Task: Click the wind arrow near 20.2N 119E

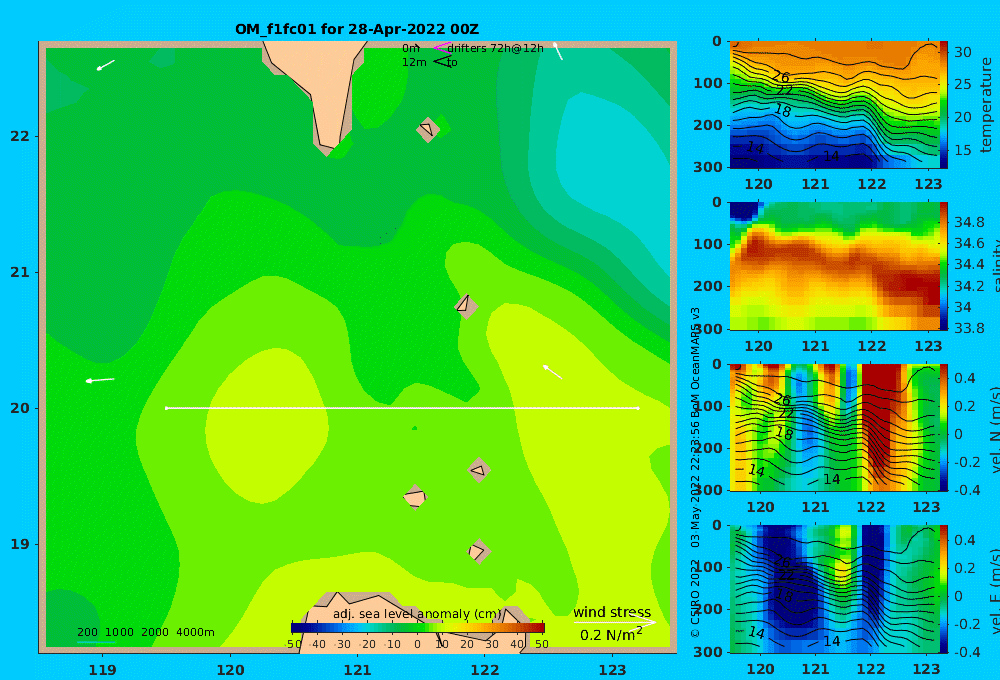Action: pos(100,380)
